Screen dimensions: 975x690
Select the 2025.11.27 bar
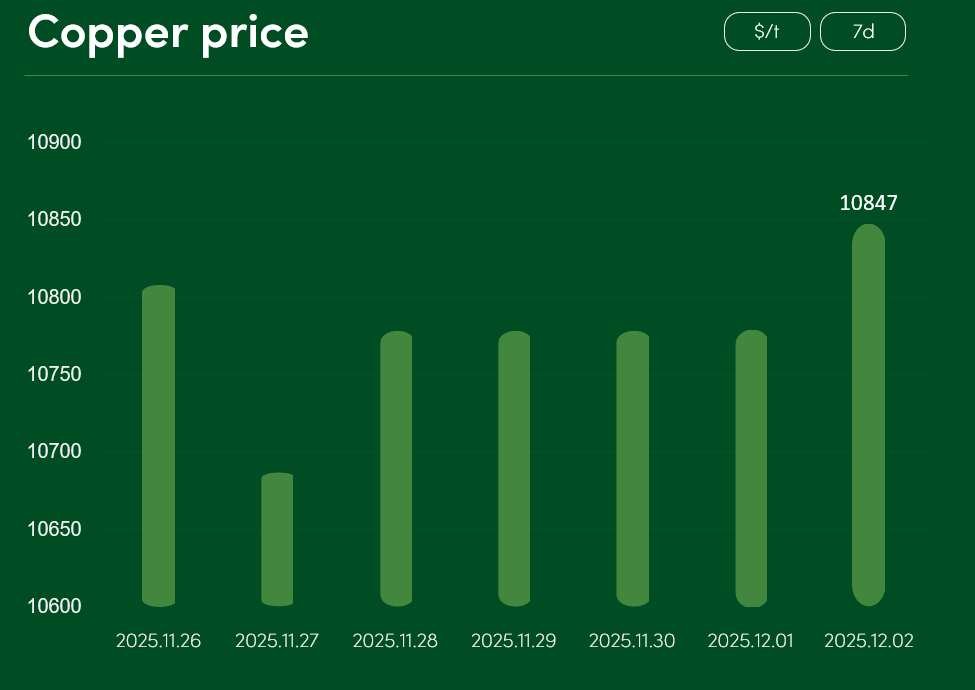click(x=277, y=539)
